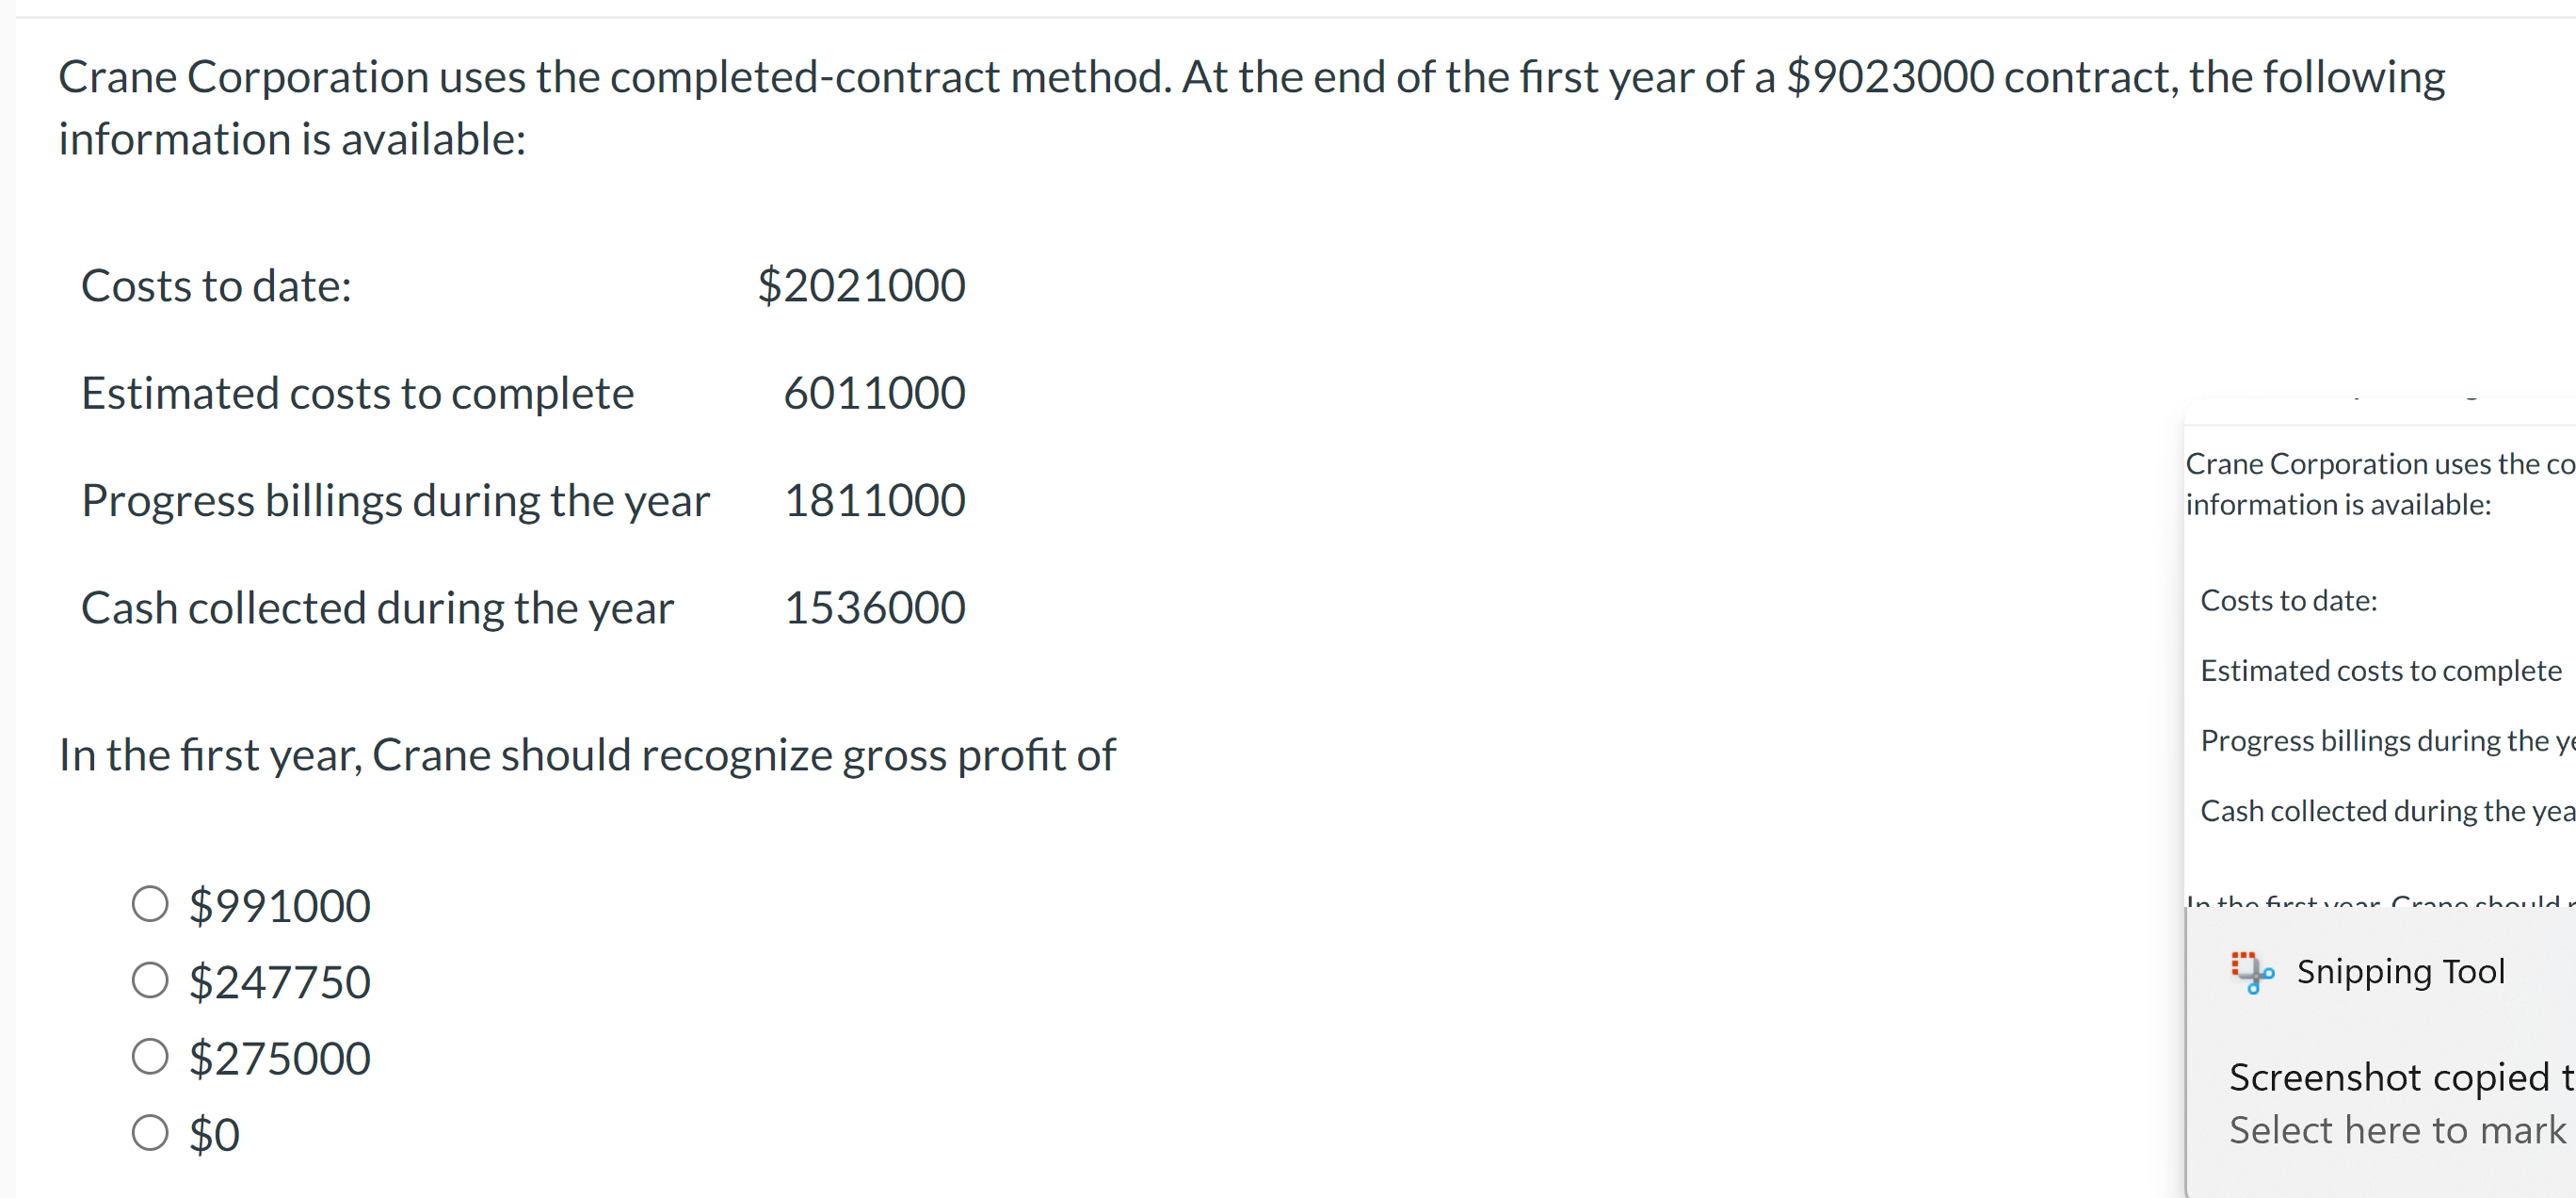Click the Progress billings figure 1811000
This screenshot has width=2576, height=1198.
(x=875, y=499)
